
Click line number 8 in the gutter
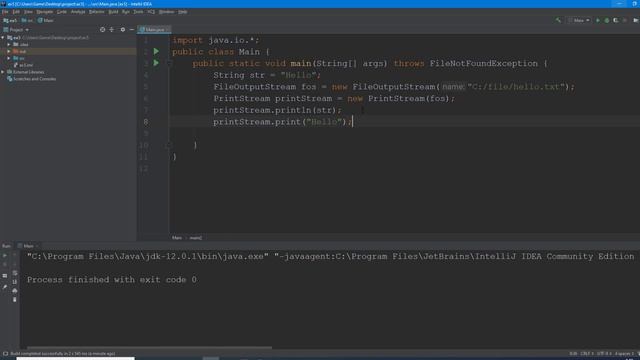point(146,122)
